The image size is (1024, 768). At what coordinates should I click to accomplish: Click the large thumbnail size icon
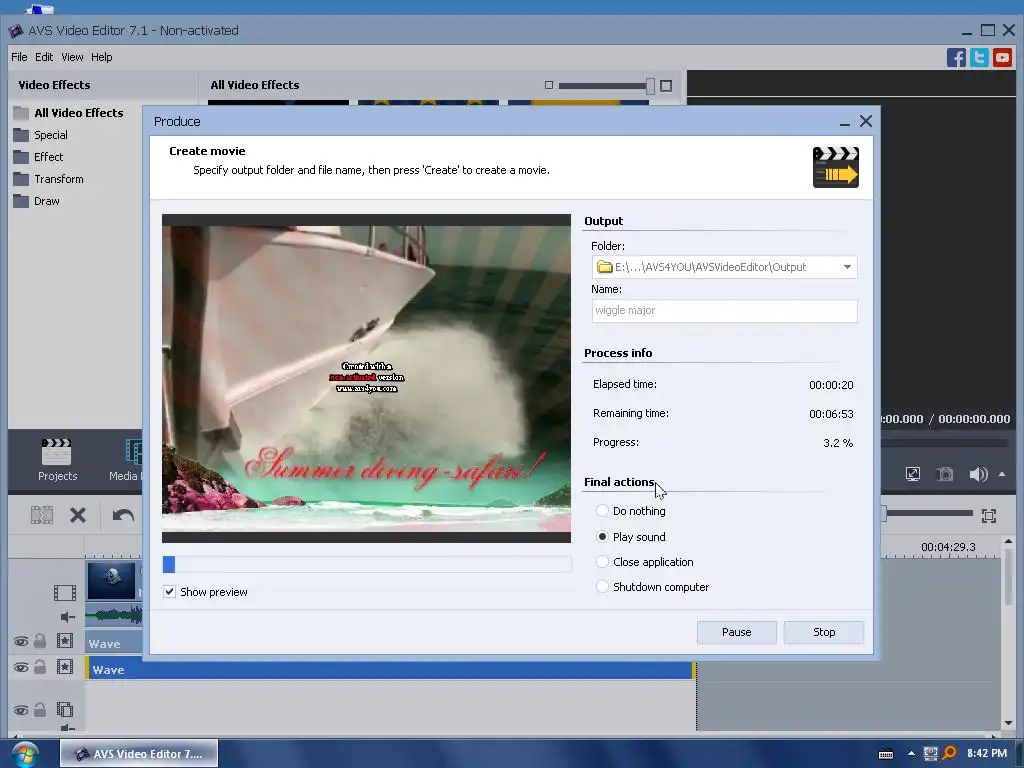[x=665, y=86]
